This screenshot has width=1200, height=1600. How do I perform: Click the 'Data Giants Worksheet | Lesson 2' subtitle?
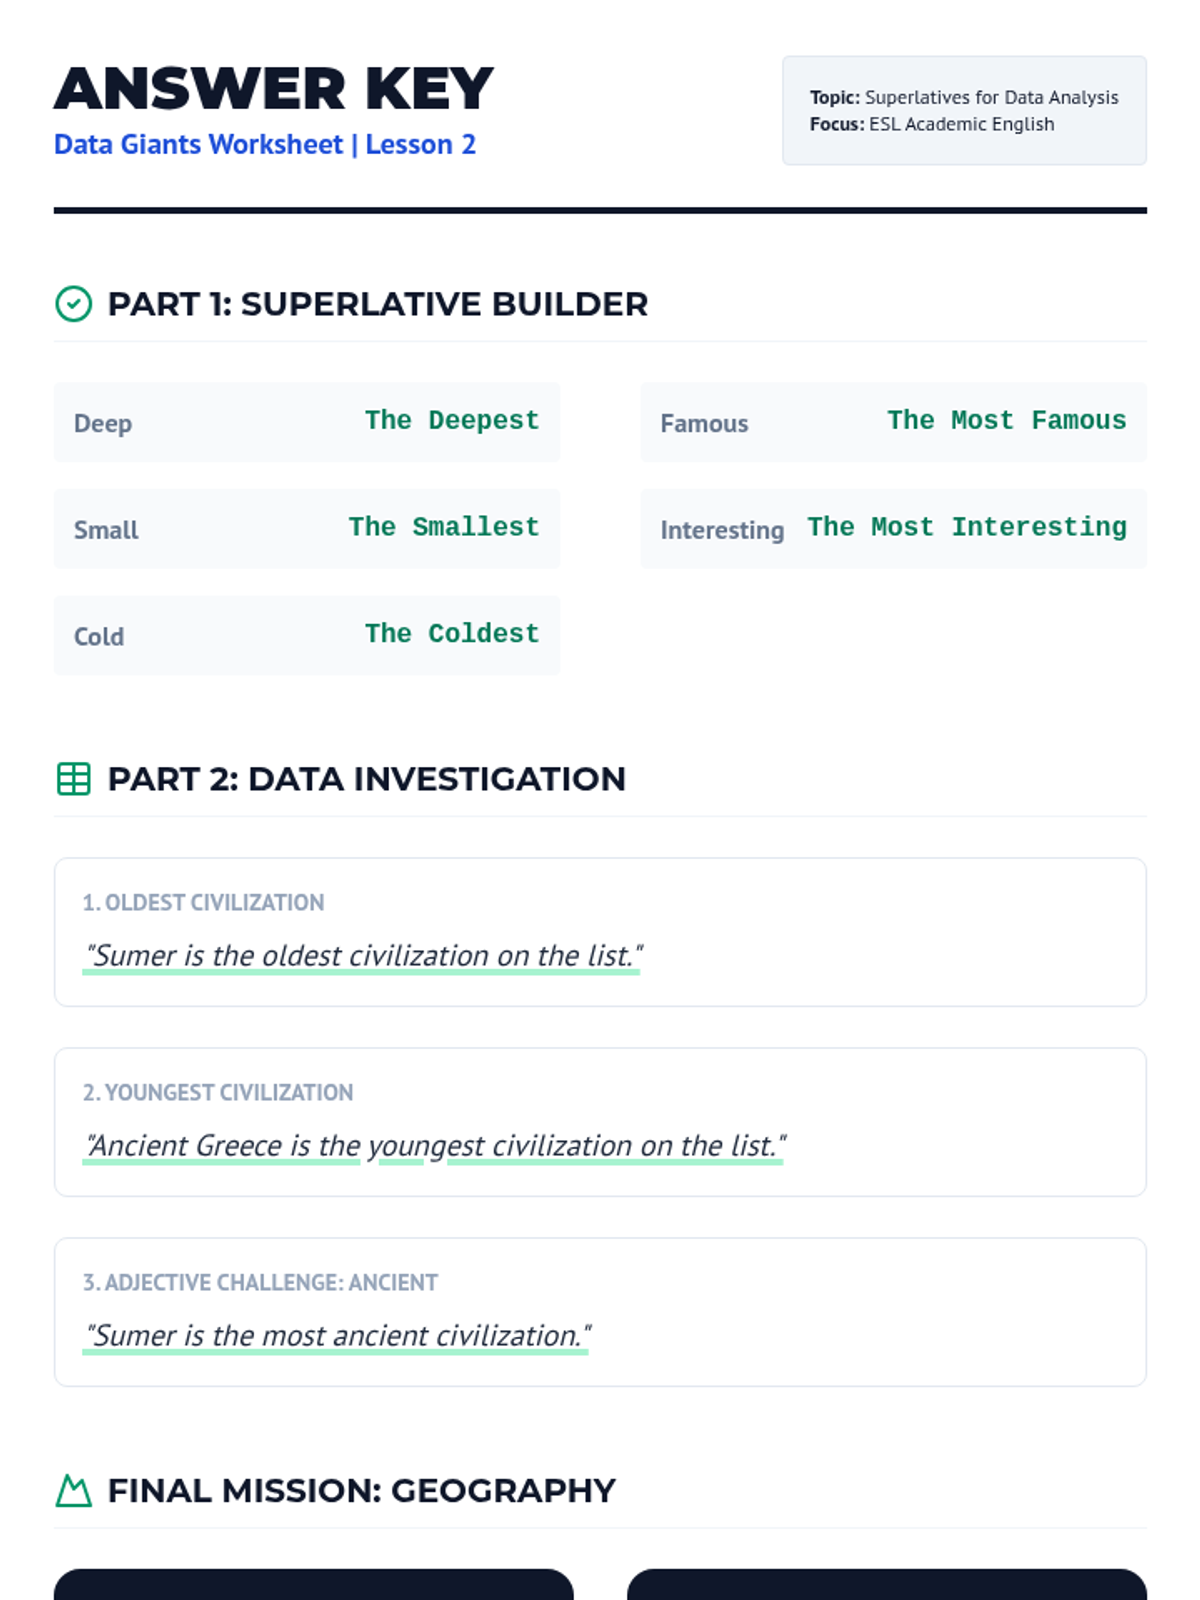265,145
